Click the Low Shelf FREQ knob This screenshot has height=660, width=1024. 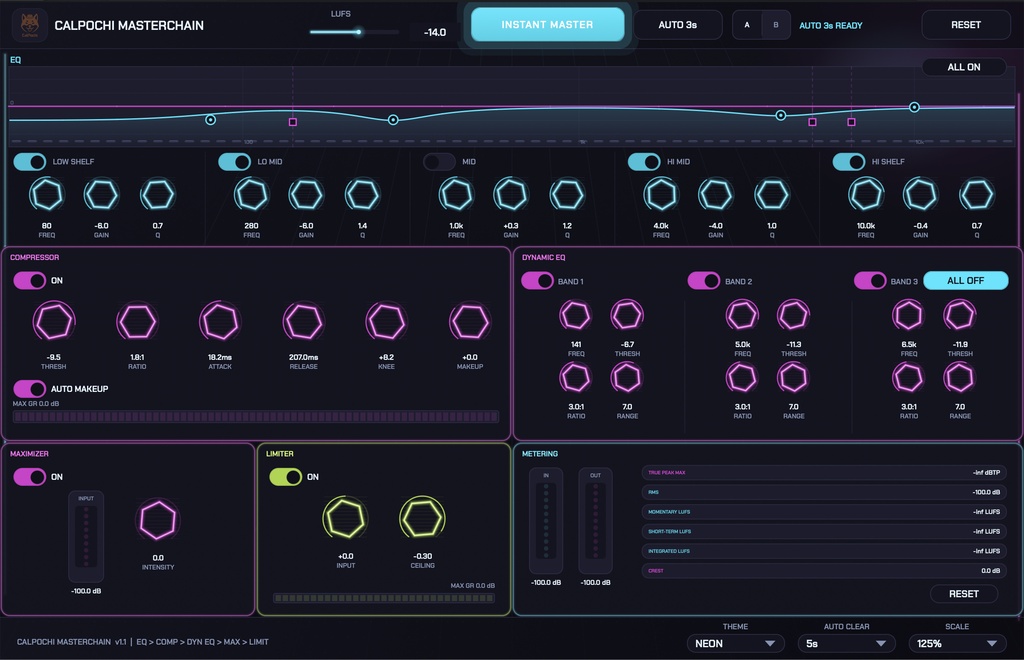(x=47, y=195)
